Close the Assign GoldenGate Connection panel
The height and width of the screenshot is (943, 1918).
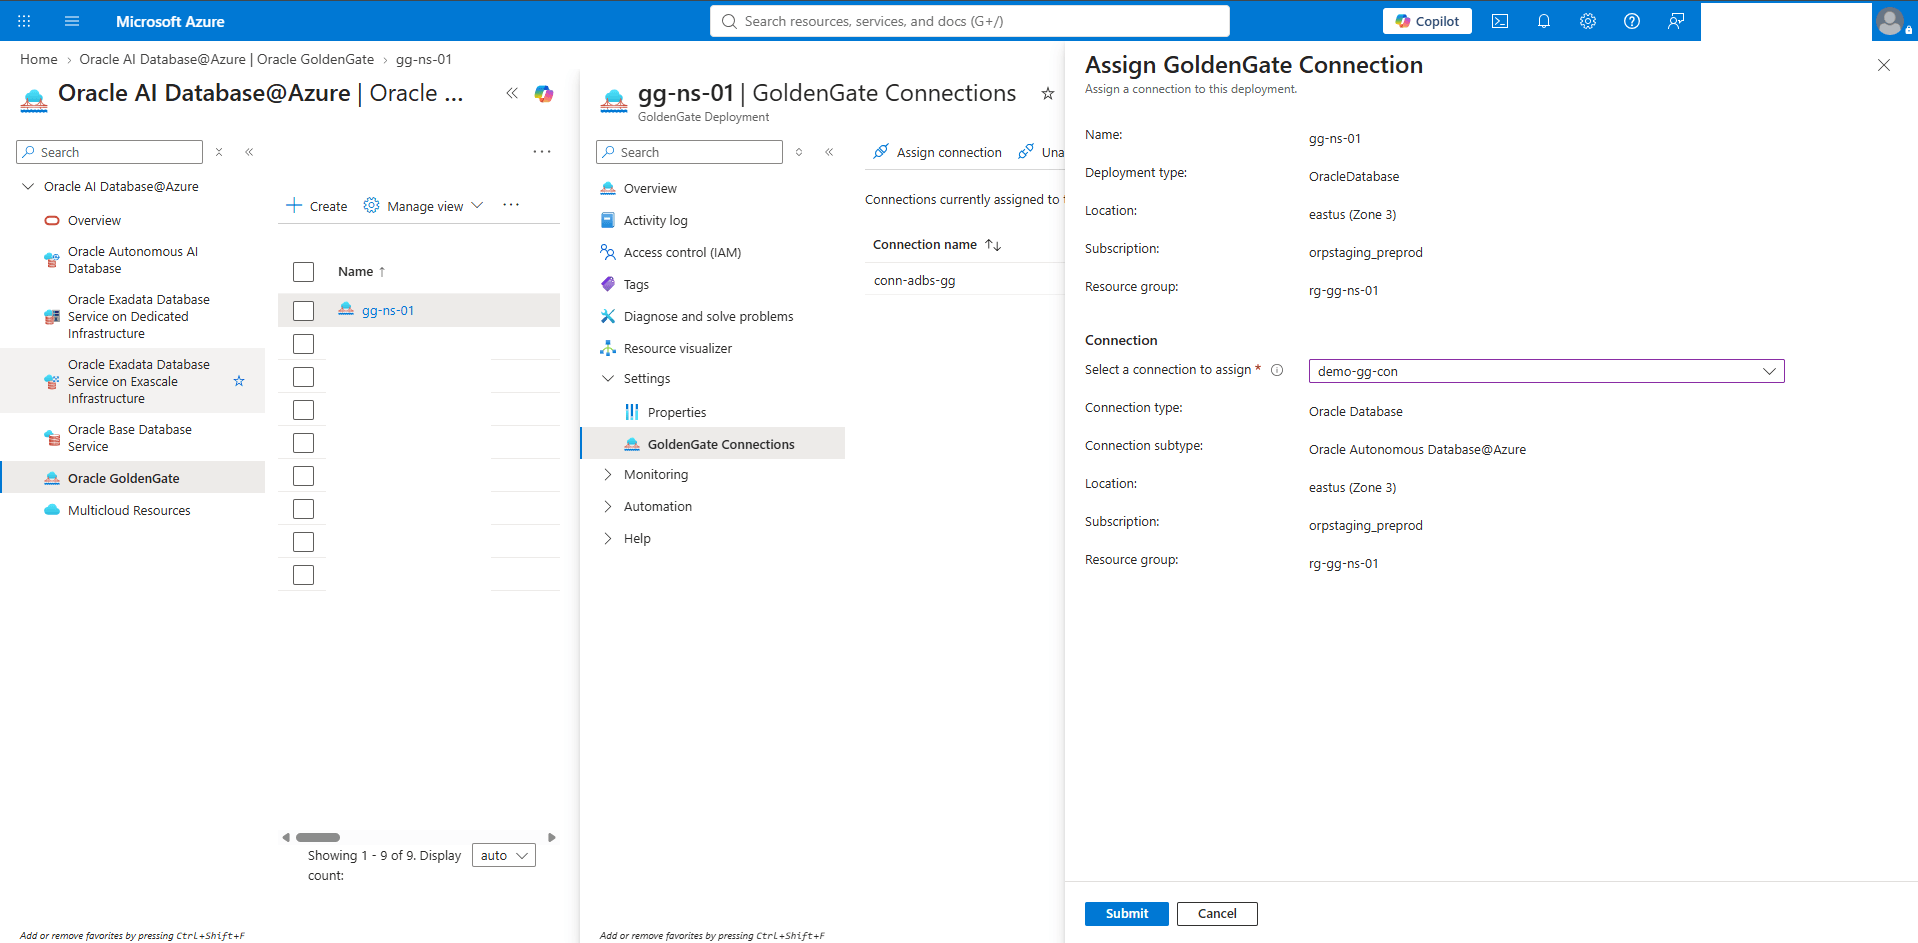1884,65
